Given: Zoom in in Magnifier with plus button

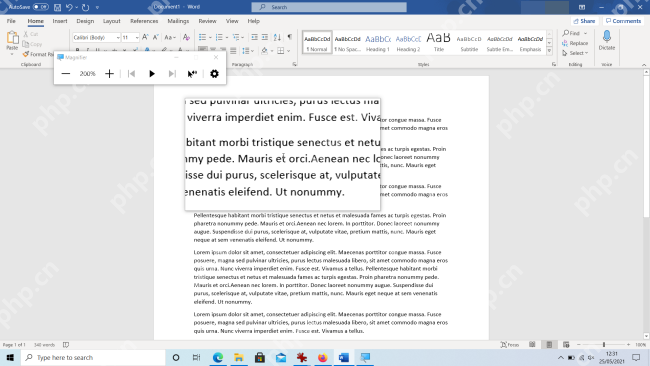Looking at the screenshot, I should pyautogui.click(x=109, y=74).
